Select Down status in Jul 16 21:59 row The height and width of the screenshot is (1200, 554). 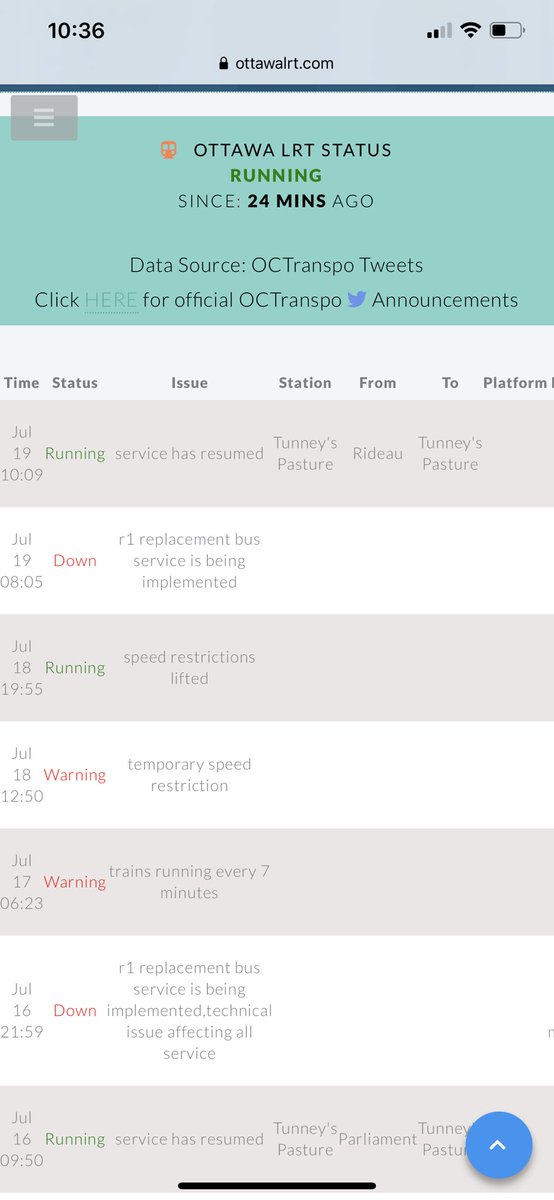coord(75,1010)
